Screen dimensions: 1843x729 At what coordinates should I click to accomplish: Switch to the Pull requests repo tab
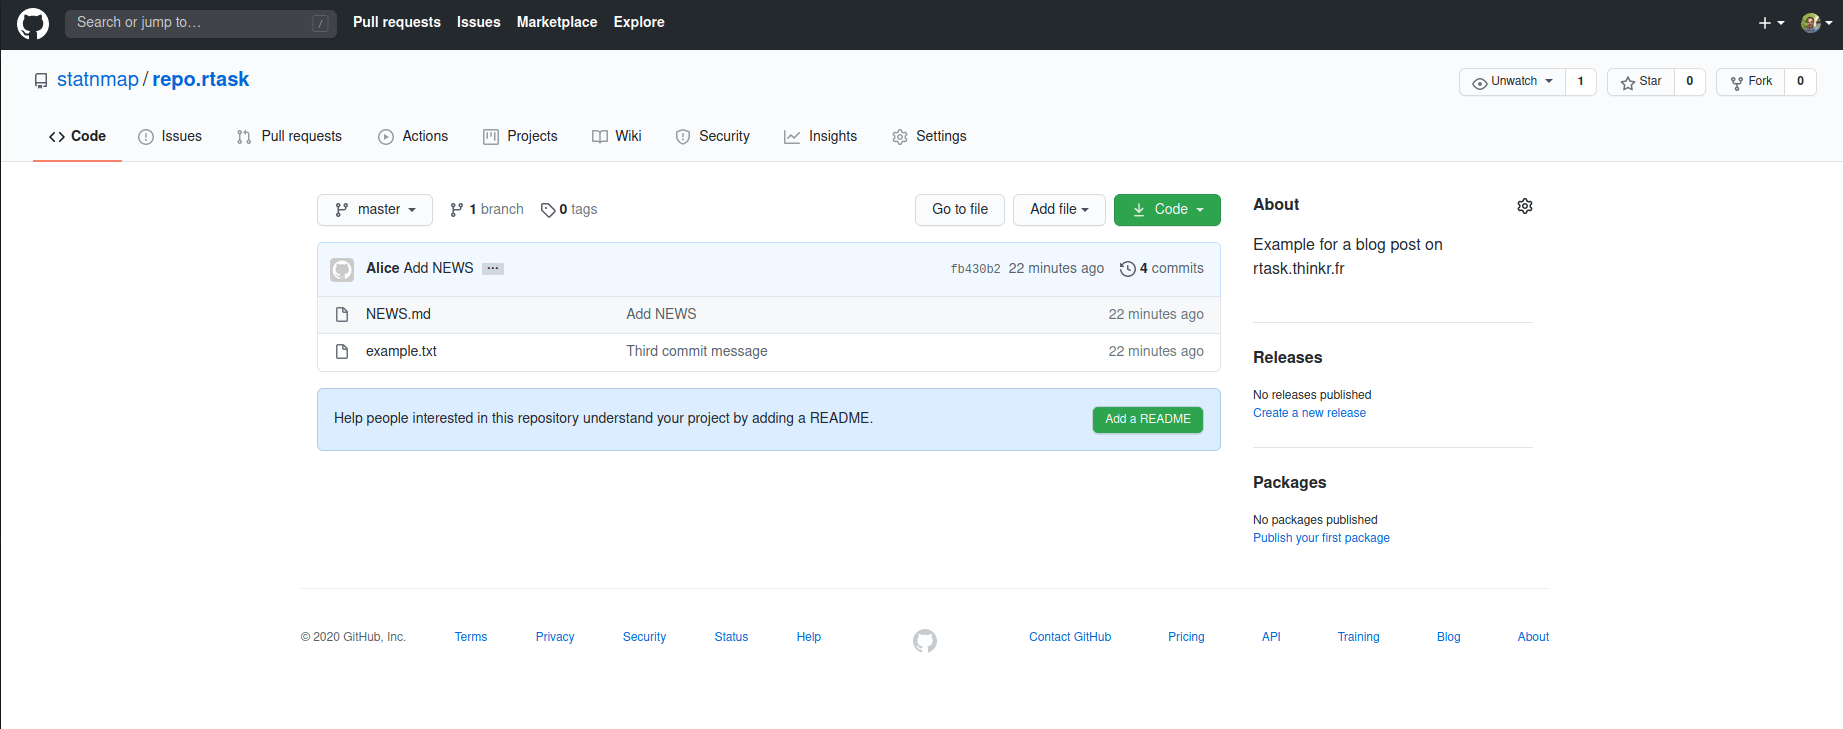(x=289, y=137)
